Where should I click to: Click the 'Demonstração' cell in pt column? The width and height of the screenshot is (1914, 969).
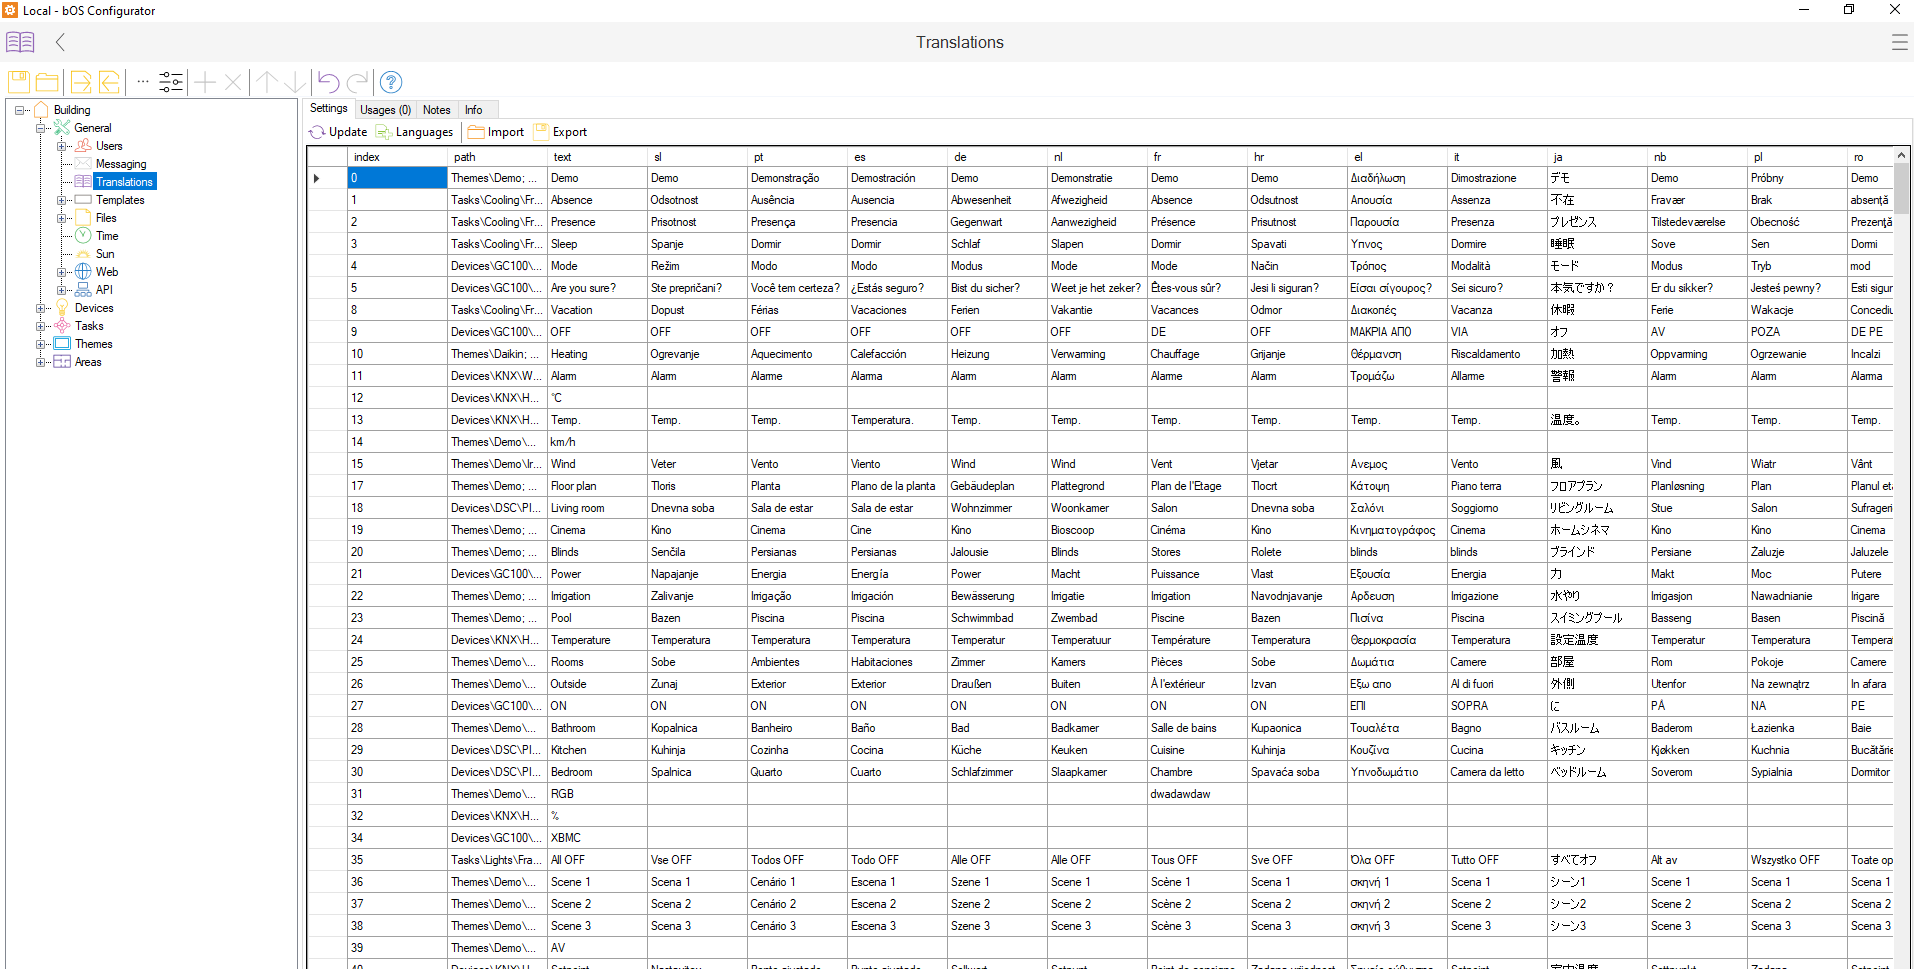797,178
